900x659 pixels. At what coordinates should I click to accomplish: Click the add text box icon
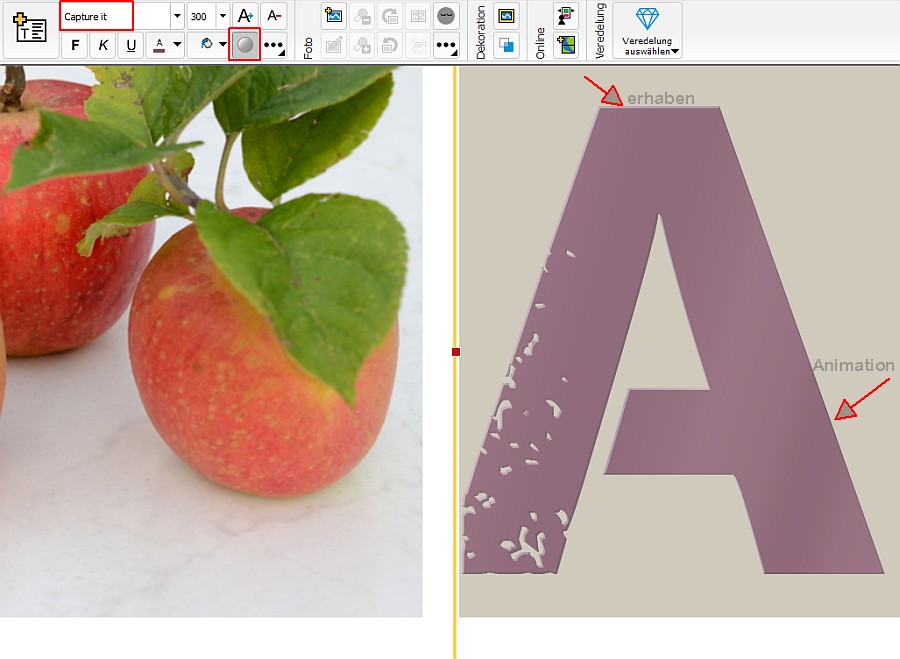pyautogui.click(x=30, y=29)
